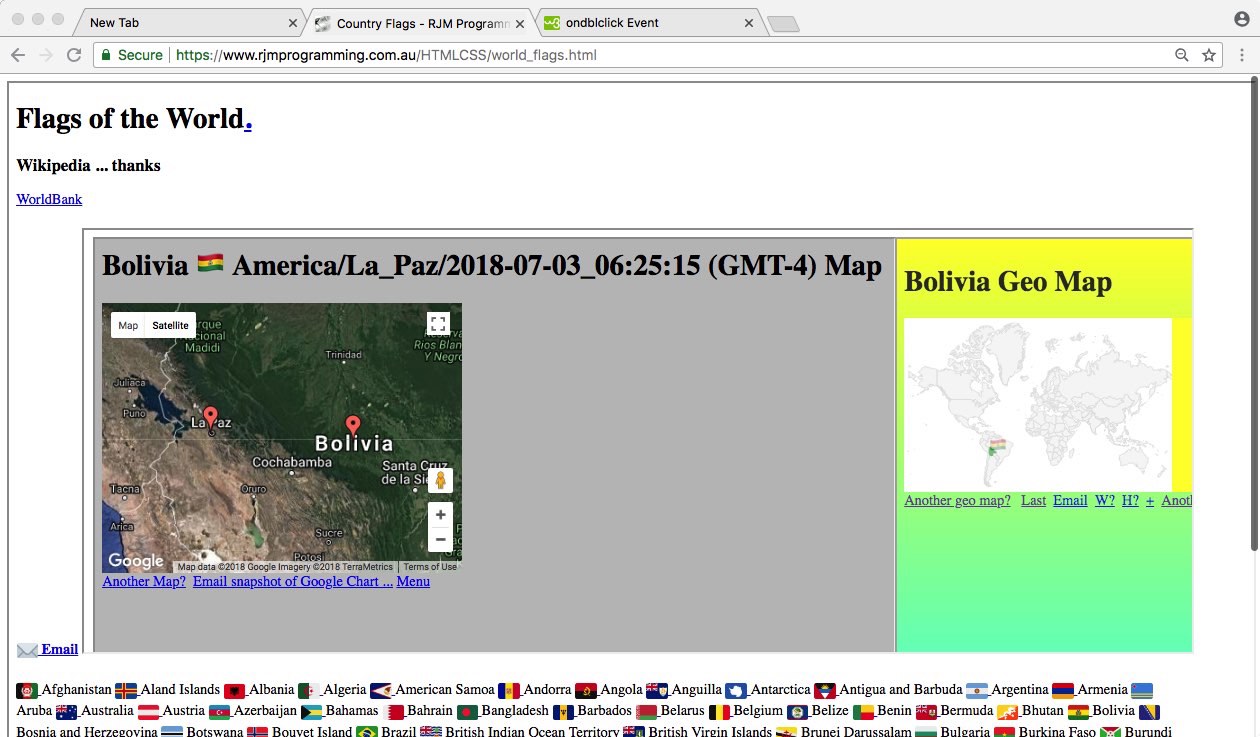
Task: Click the browser reload icon
Action: tap(74, 55)
